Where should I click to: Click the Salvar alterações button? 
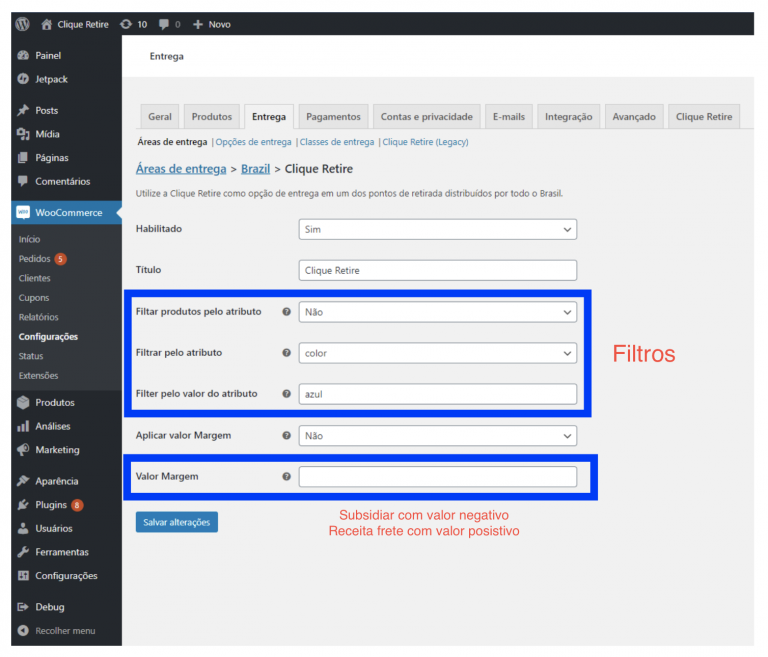click(177, 522)
